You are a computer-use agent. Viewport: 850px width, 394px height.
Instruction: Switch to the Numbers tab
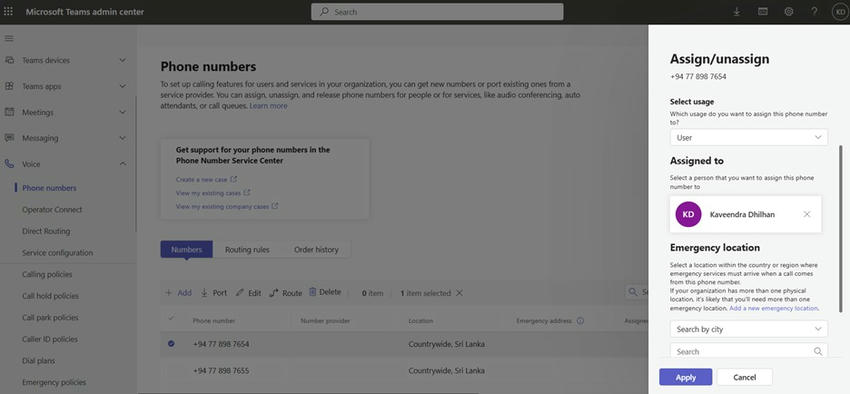coord(186,249)
